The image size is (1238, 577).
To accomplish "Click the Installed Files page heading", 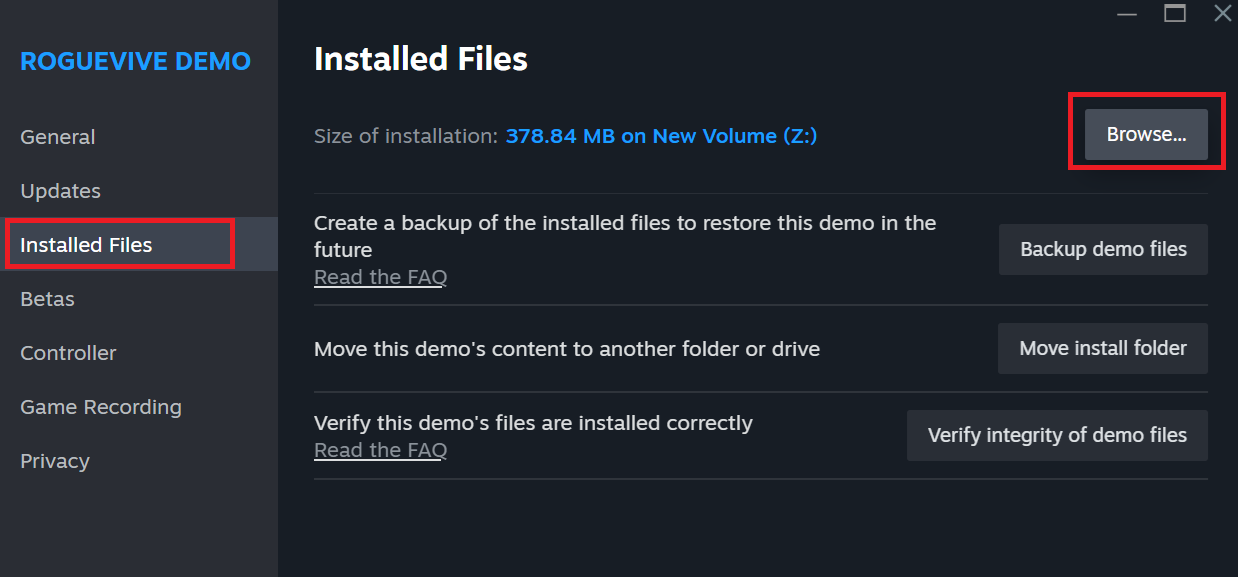I will click(x=421, y=59).
